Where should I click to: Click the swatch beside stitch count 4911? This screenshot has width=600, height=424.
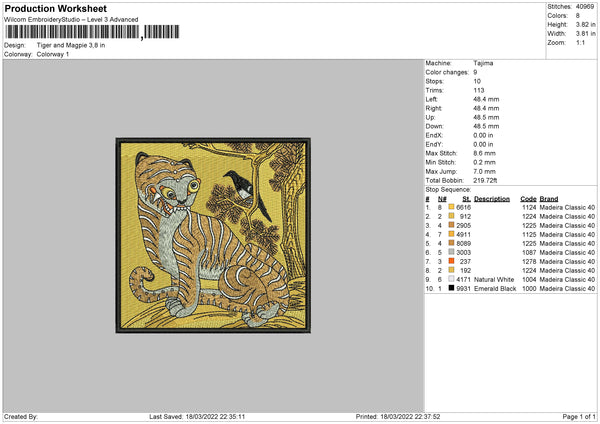pyautogui.click(x=452, y=234)
